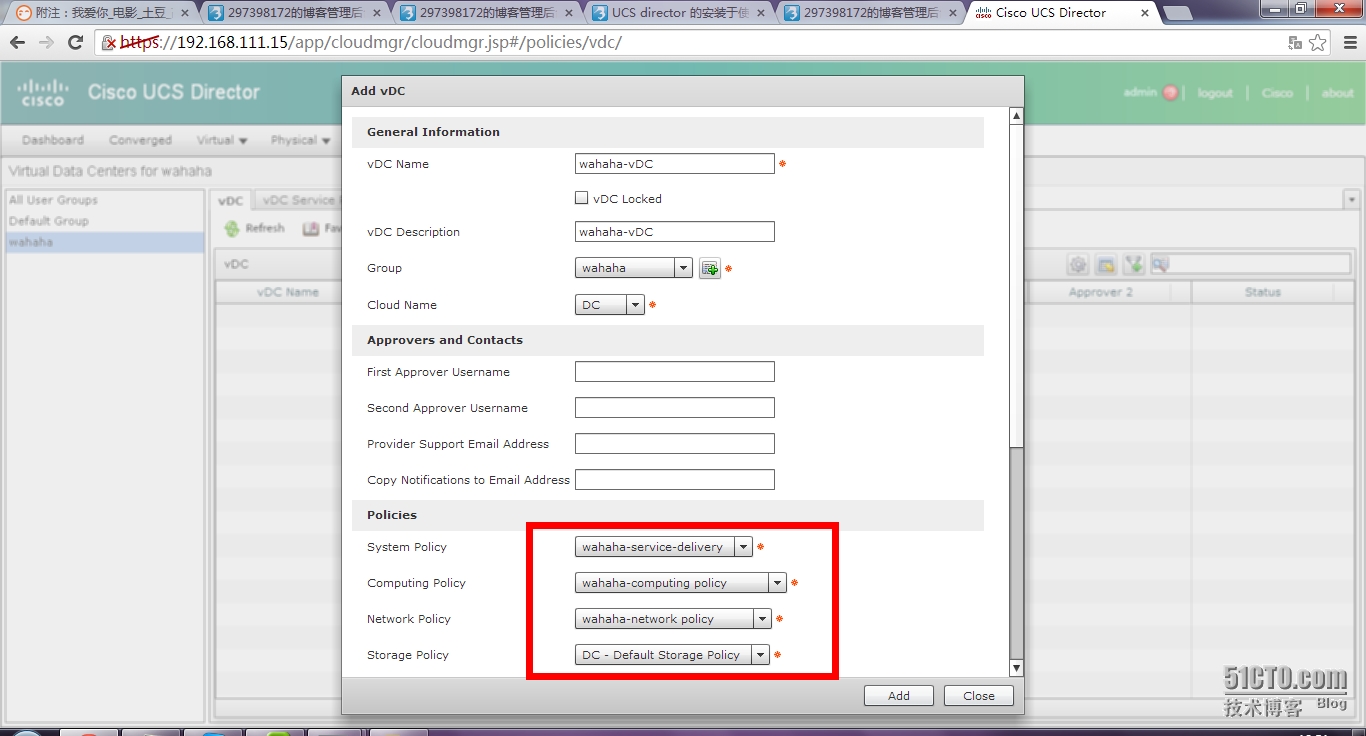This screenshot has width=1366, height=736.
Task: Click the vDC Name column header
Action: pyautogui.click(x=288, y=292)
